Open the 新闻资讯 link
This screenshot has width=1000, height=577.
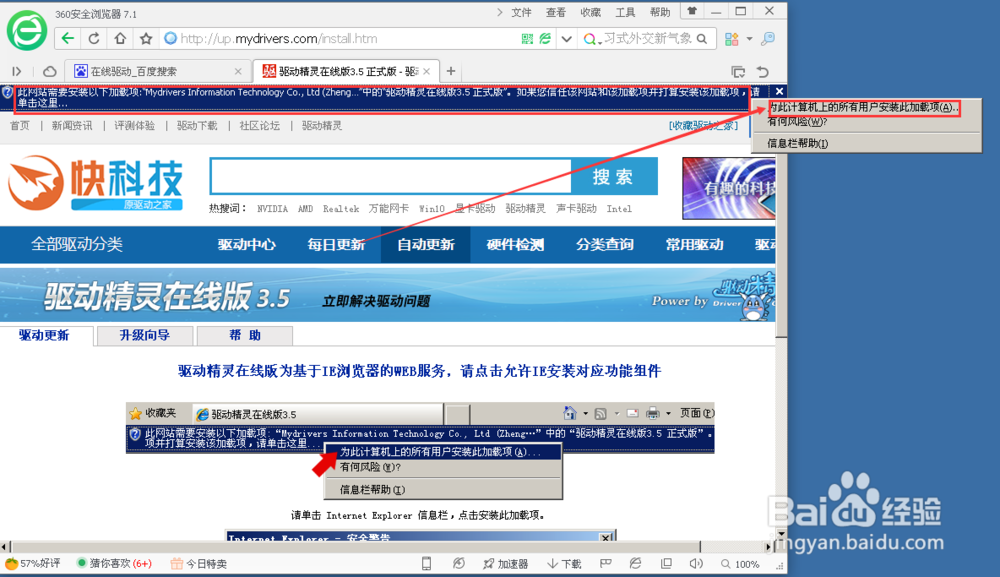(x=72, y=126)
